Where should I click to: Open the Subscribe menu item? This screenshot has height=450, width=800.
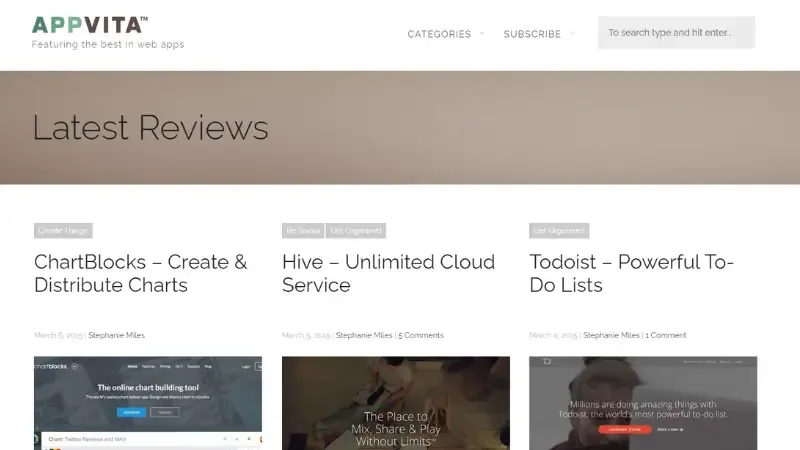tap(532, 34)
